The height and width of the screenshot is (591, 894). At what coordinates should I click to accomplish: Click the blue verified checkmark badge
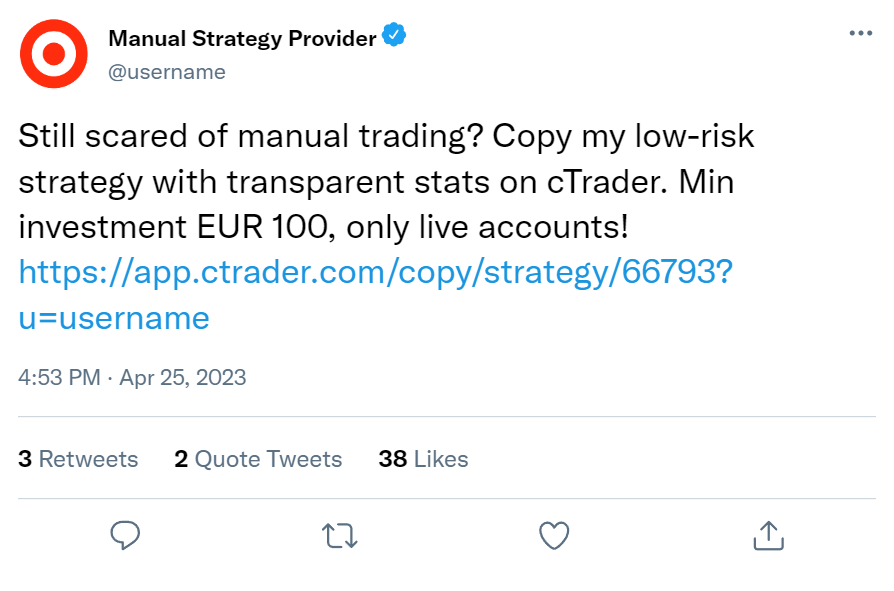click(x=394, y=35)
